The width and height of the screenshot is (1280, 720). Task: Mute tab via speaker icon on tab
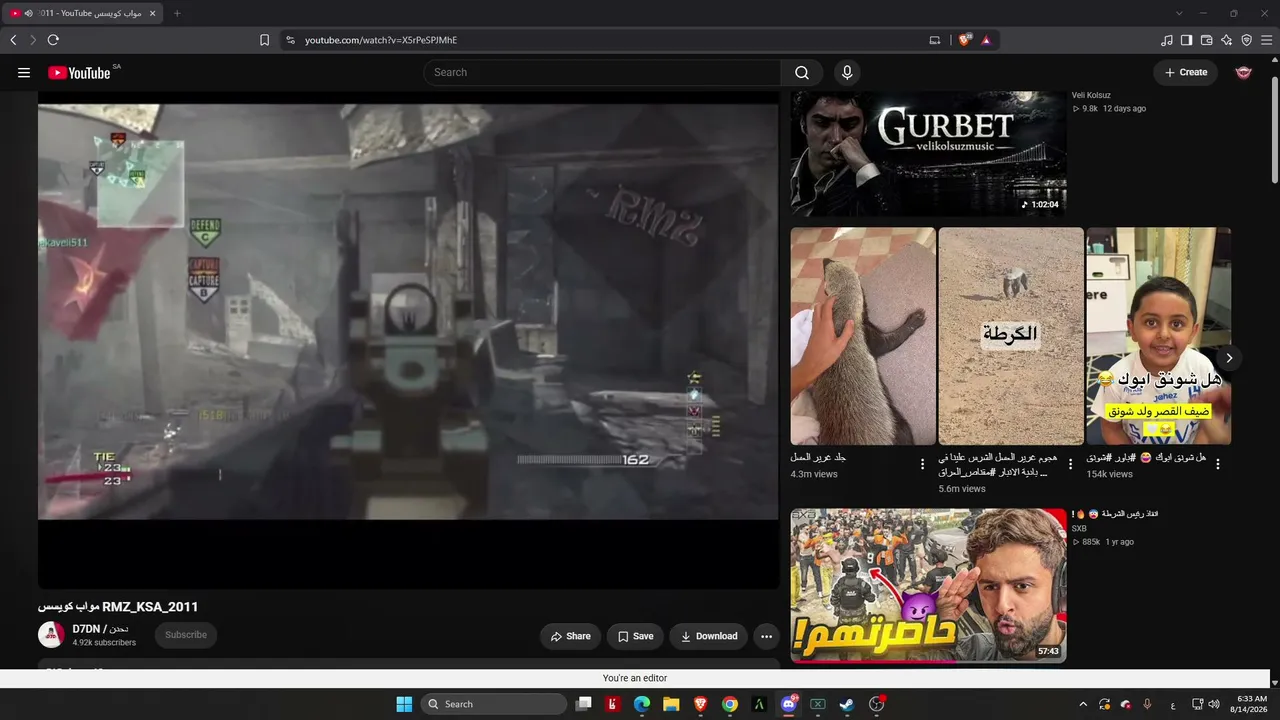coord(28,13)
